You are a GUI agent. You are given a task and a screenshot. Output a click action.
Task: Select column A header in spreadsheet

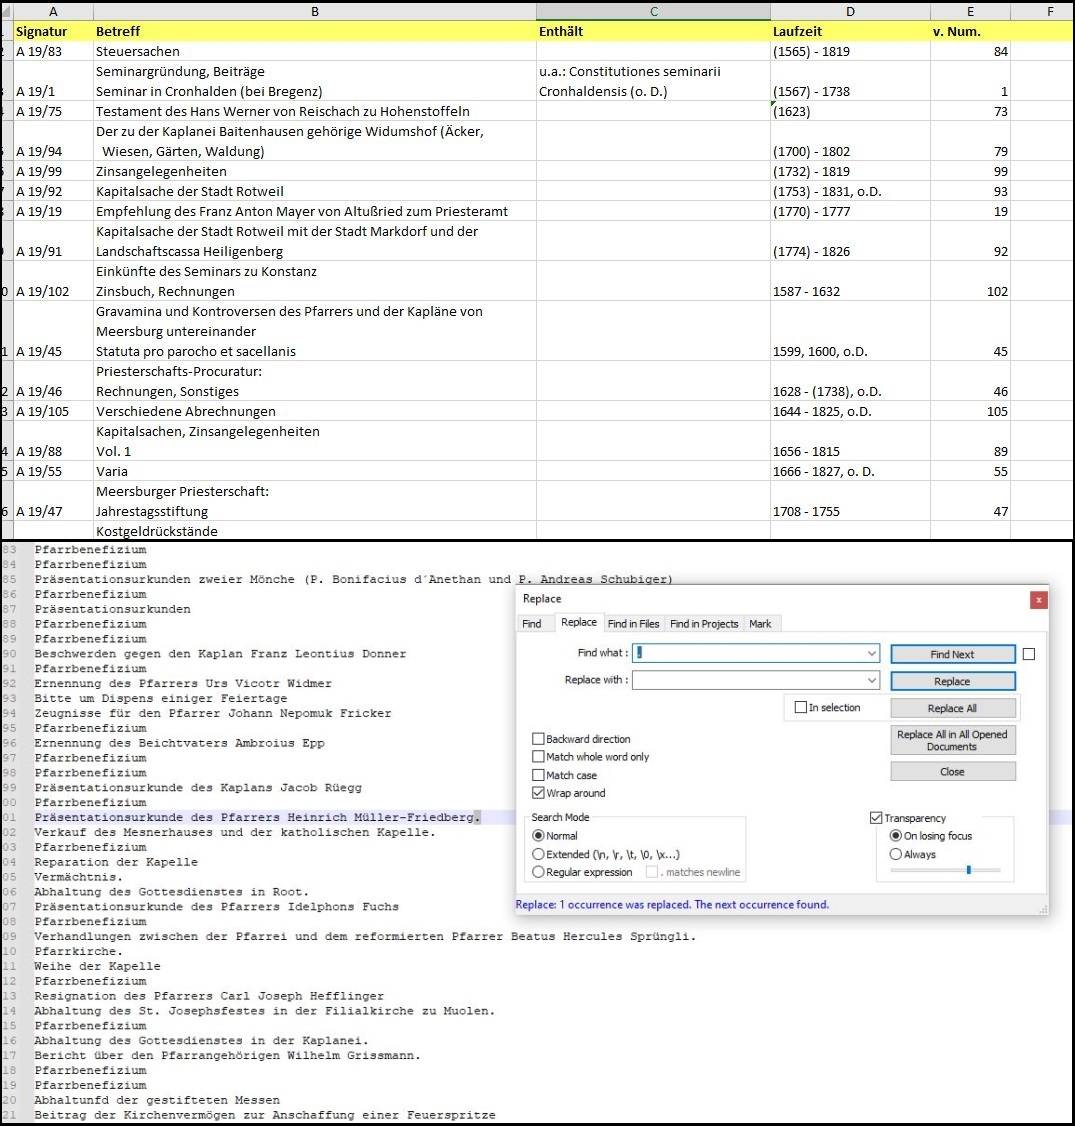point(53,11)
